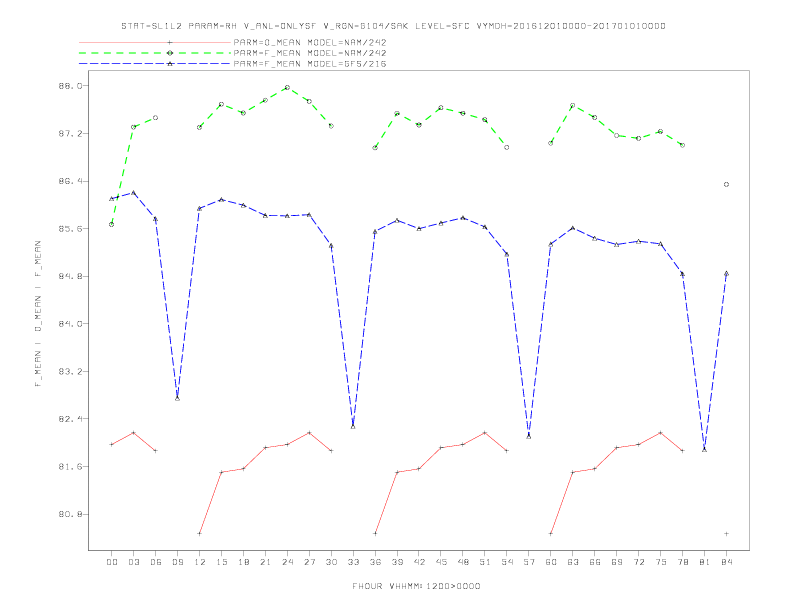
Task: Click x-axis tick label 78
Action: 682,562
